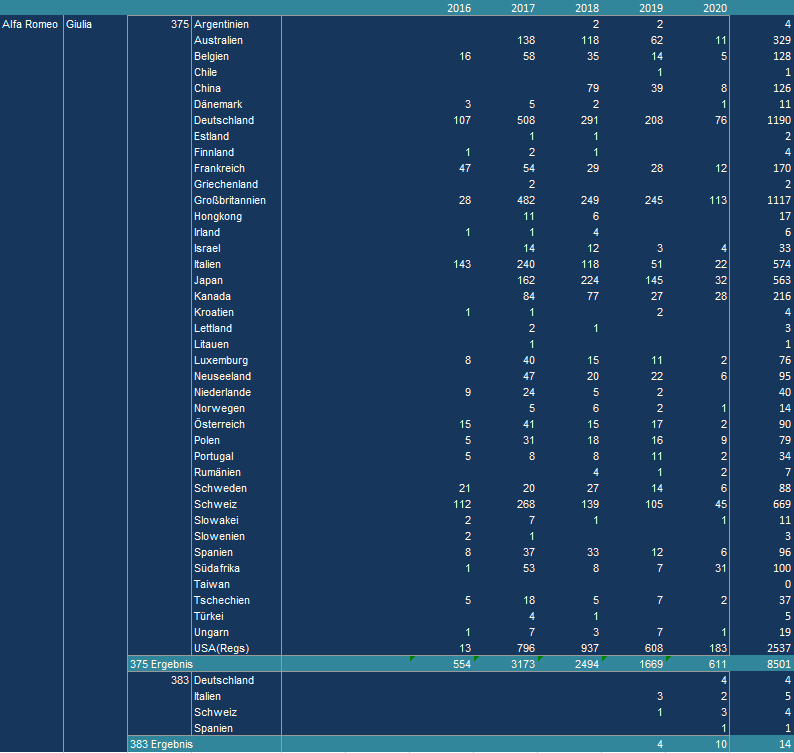Select the Argentinien row label
The height and width of the screenshot is (753, 794).
(222, 24)
